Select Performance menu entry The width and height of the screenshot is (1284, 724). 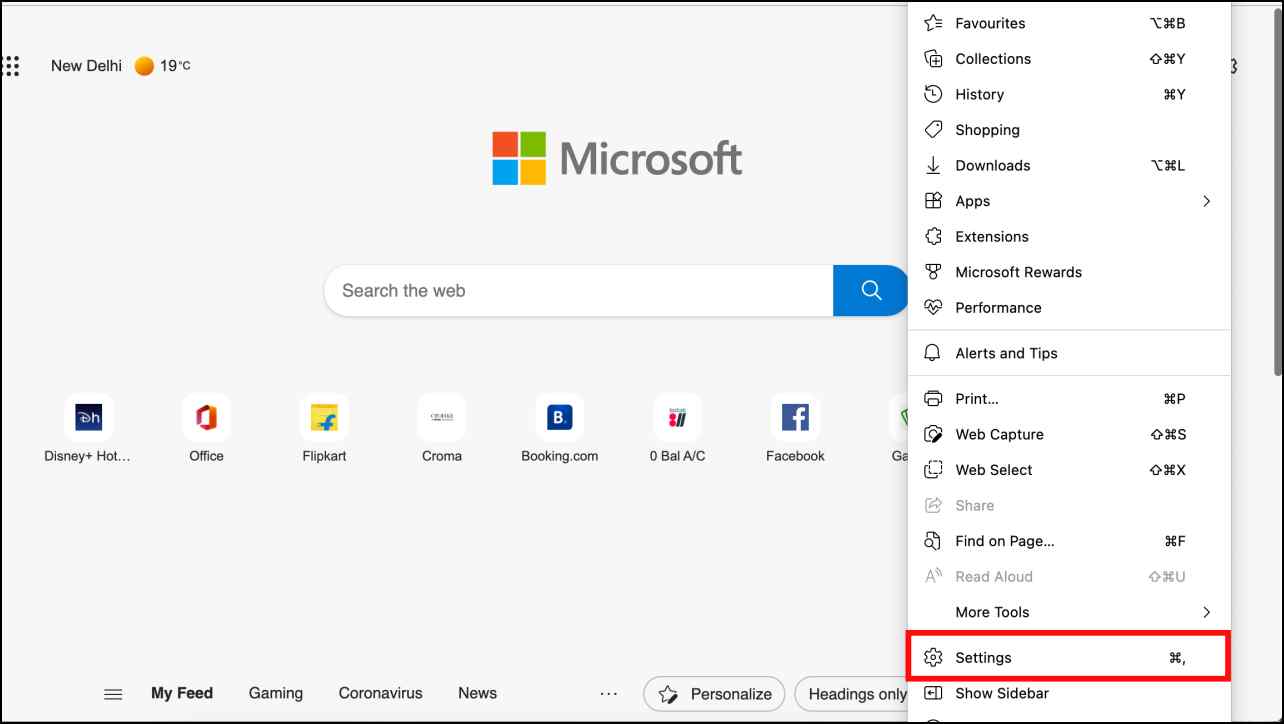1069,308
